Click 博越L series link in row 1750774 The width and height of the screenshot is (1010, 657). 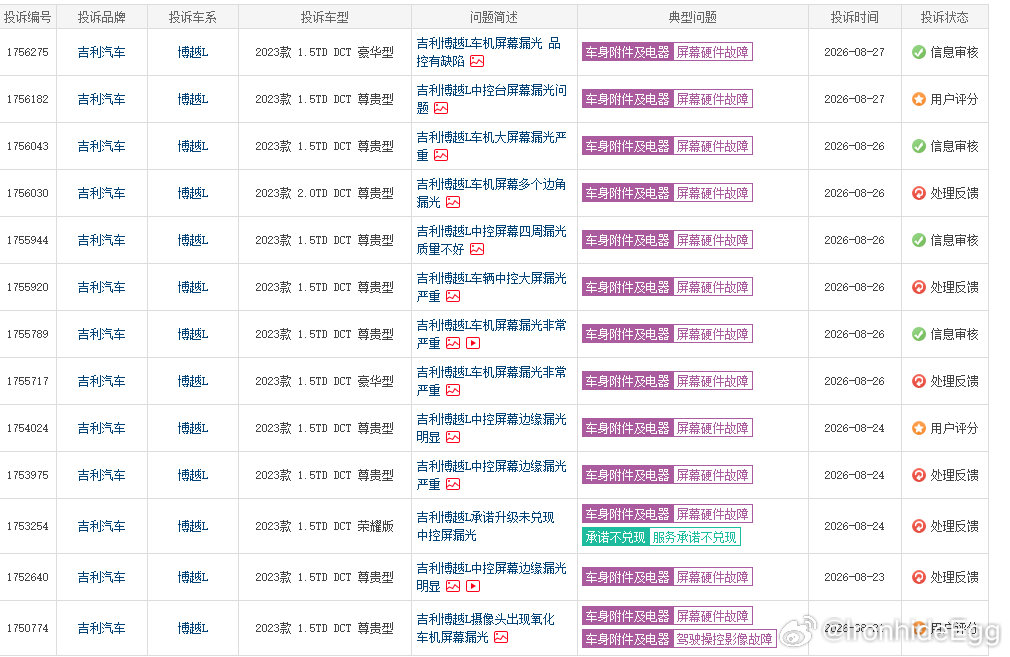pyautogui.click(x=193, y=628)
